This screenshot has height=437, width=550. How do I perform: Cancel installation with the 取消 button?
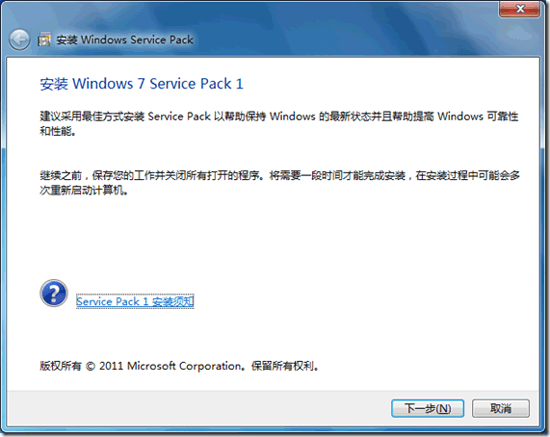[501, 408]
